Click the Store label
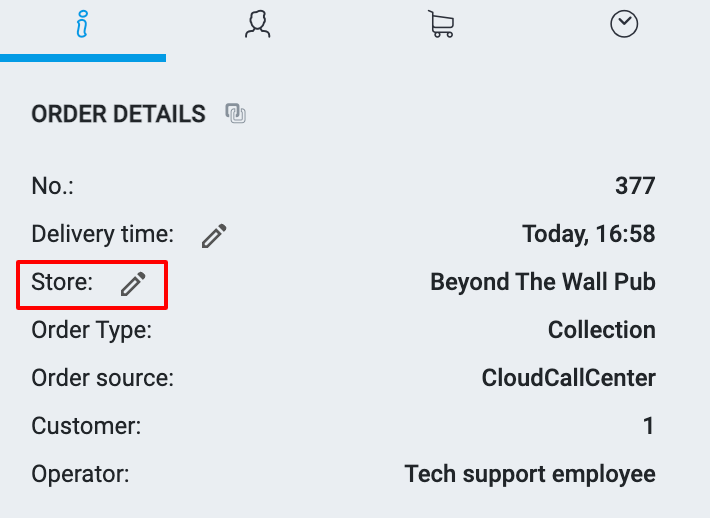This screenshot has width=710, height=518. click(62, 282)
